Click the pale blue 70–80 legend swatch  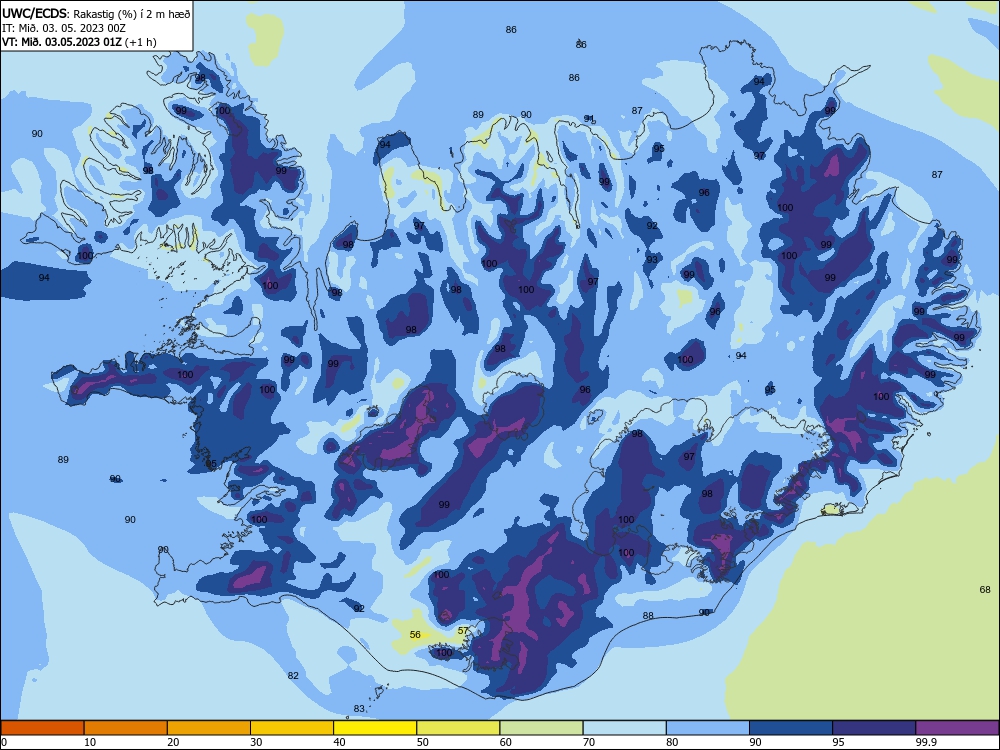[624, 728]
